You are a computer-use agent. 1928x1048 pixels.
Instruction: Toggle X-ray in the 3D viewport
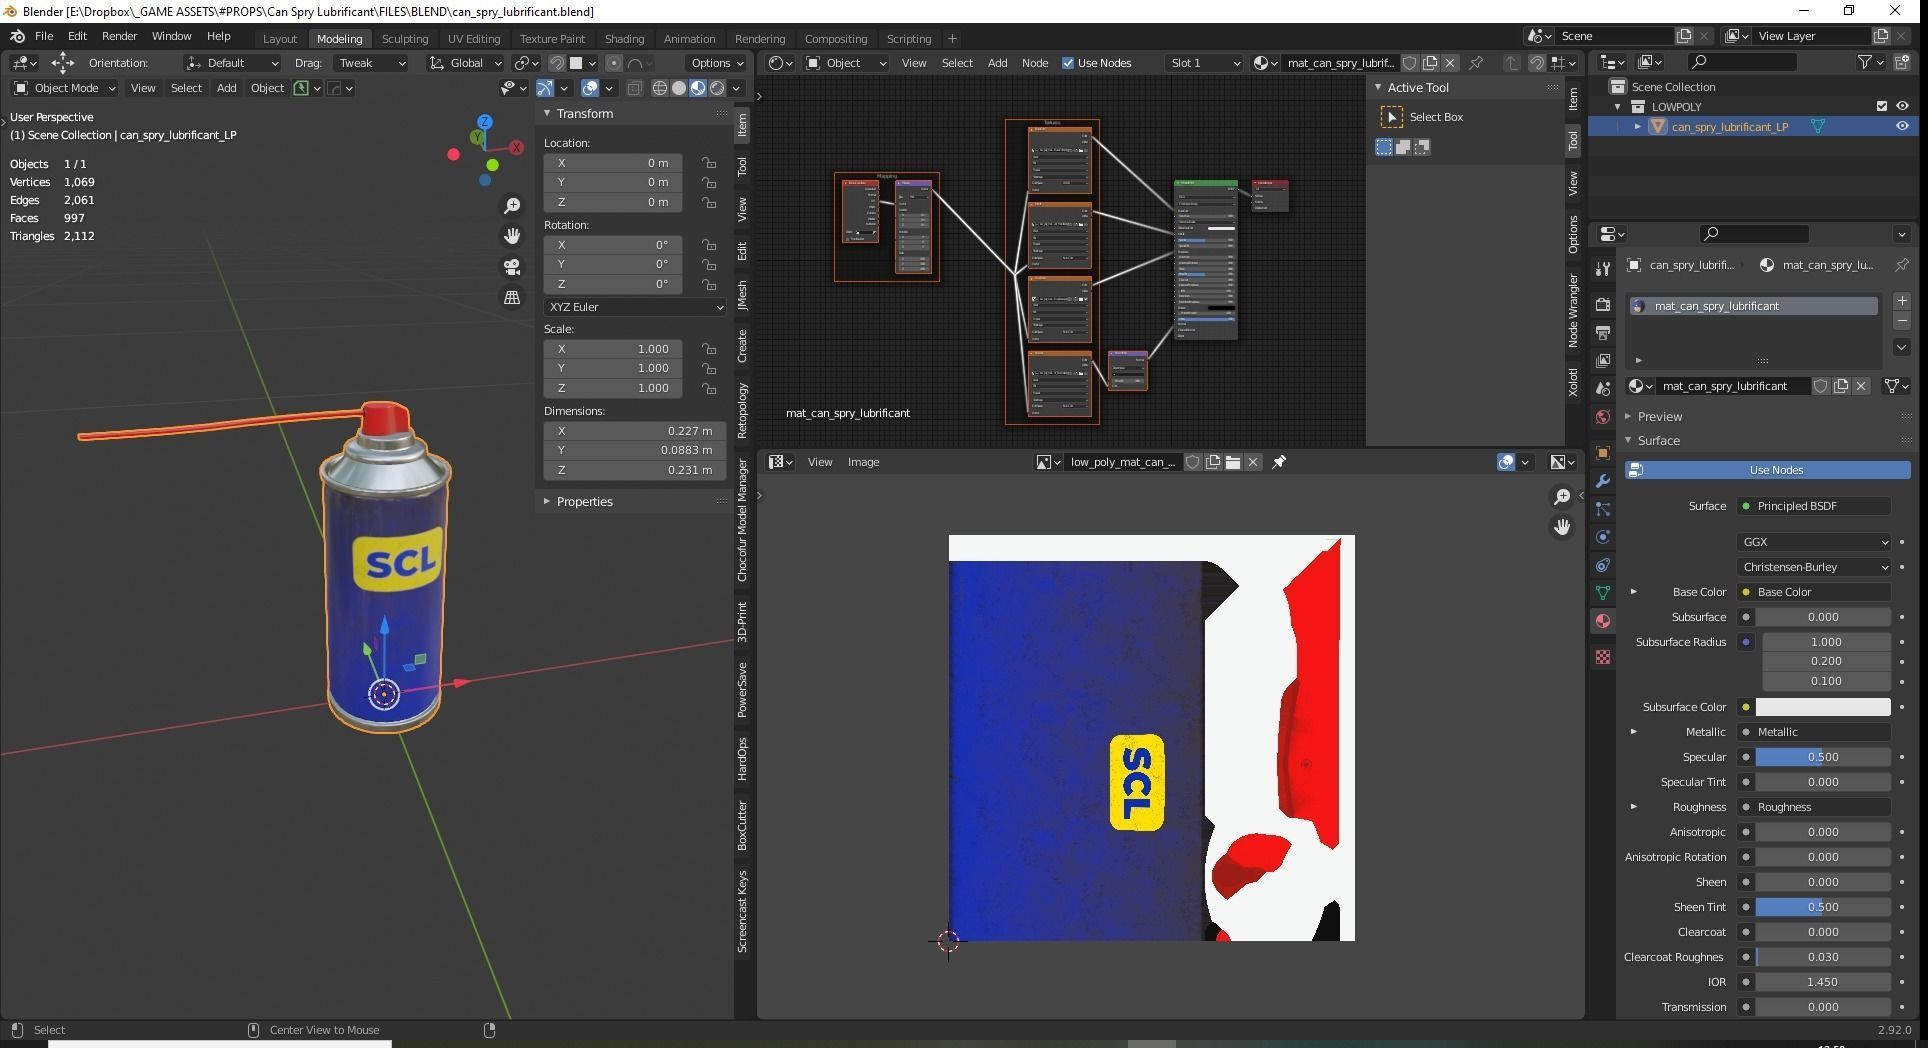[x=634, y=88]
